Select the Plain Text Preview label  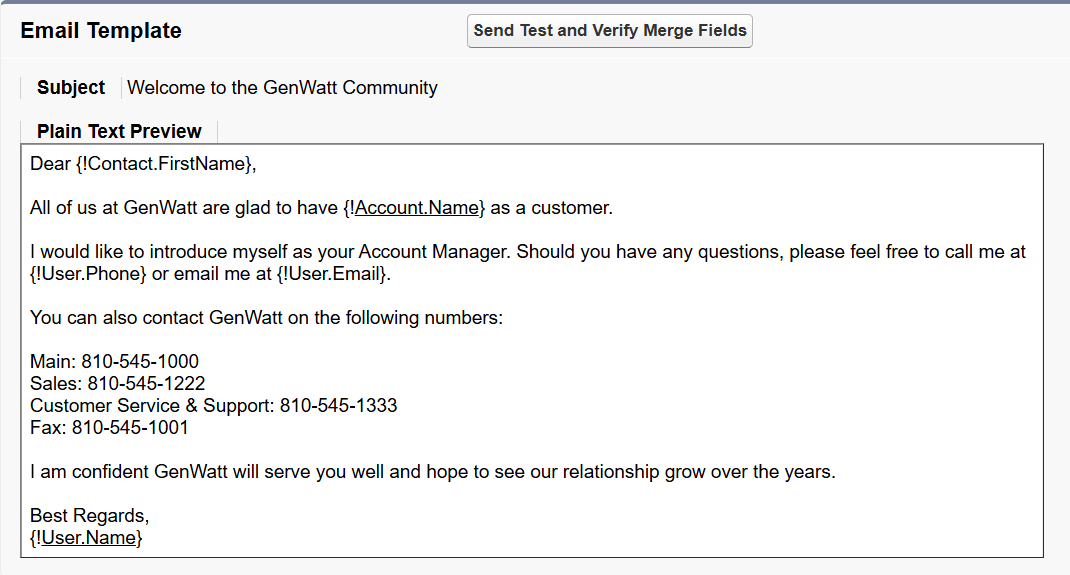[x=119, y=131]
